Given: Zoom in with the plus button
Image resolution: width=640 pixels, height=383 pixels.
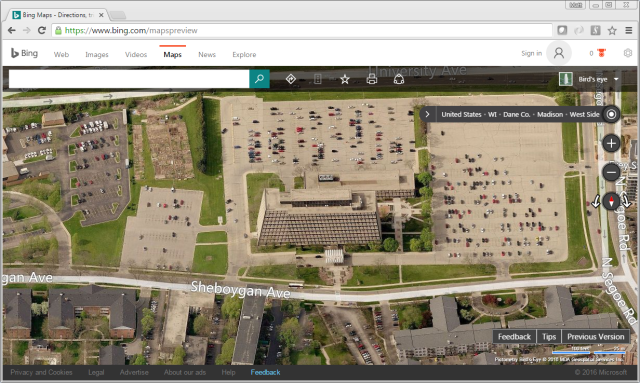Looking at the screenshot, I should (x=611, y=143).
